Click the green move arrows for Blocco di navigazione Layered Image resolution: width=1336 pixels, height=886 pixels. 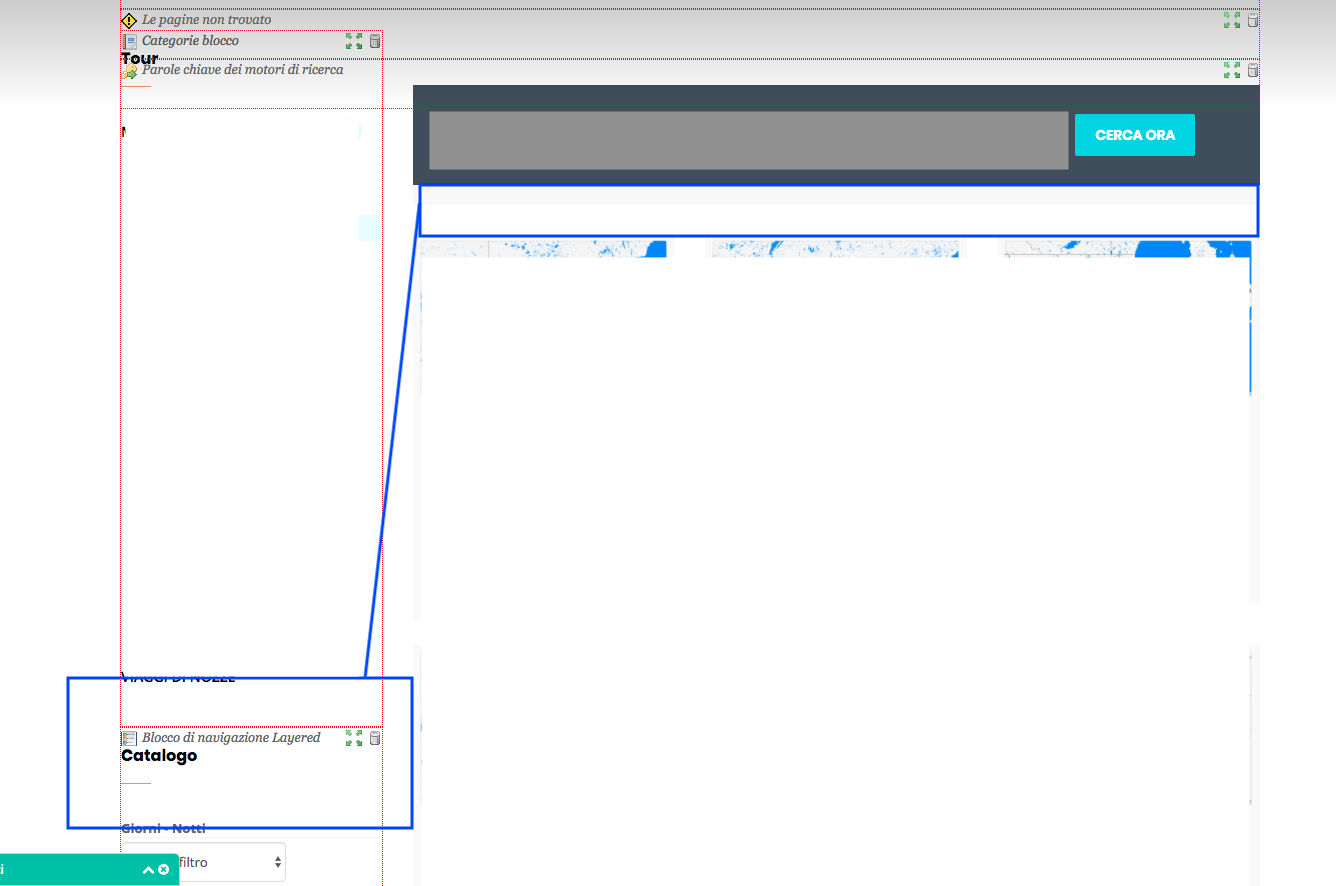[x=354, y=738]
